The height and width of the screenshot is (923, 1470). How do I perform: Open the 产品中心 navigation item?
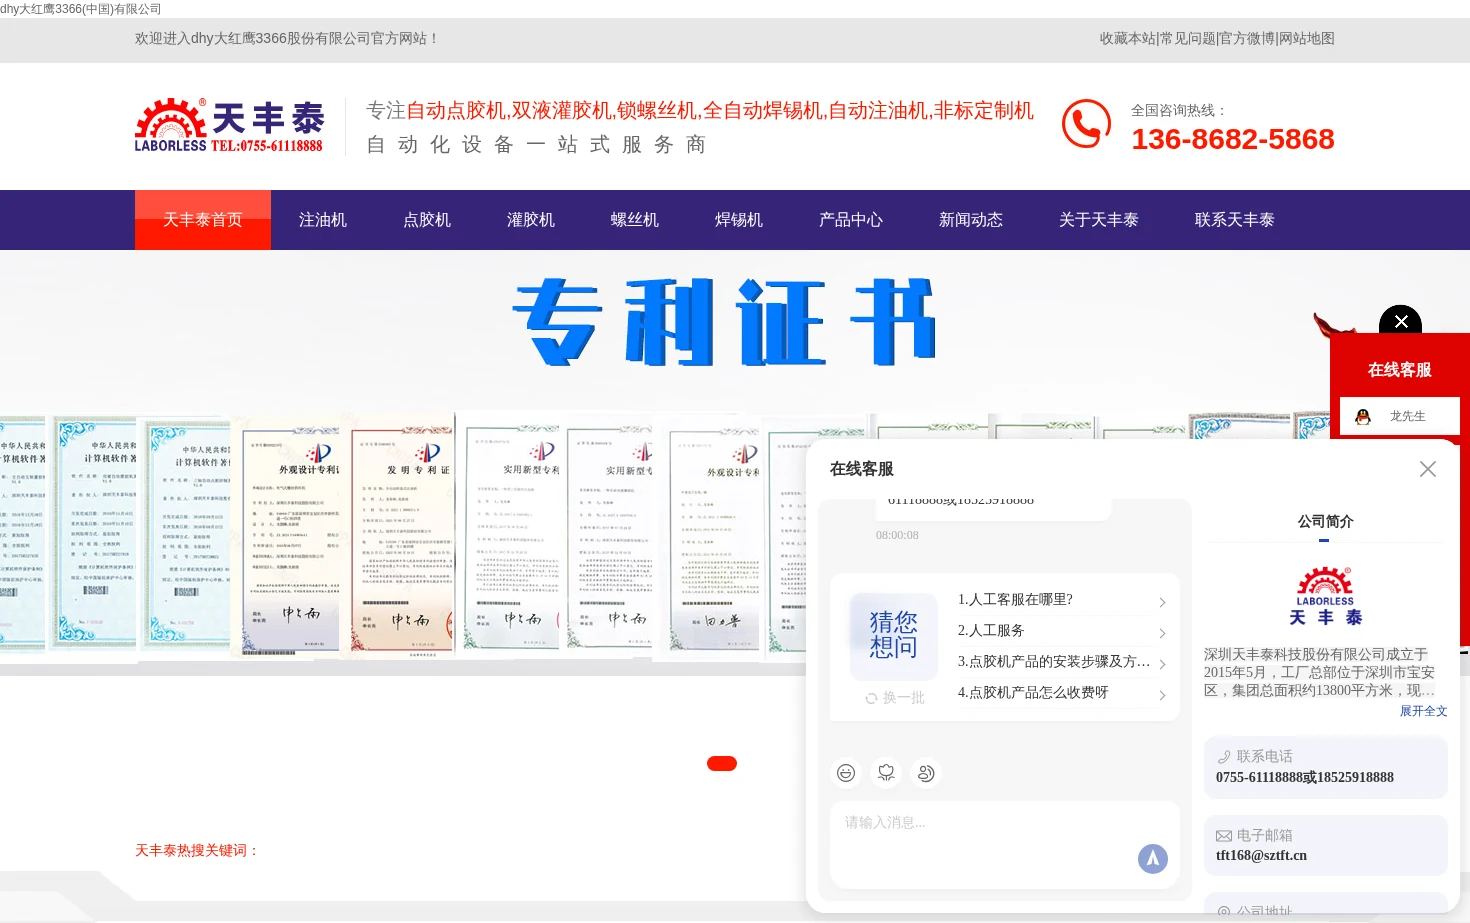851,220
